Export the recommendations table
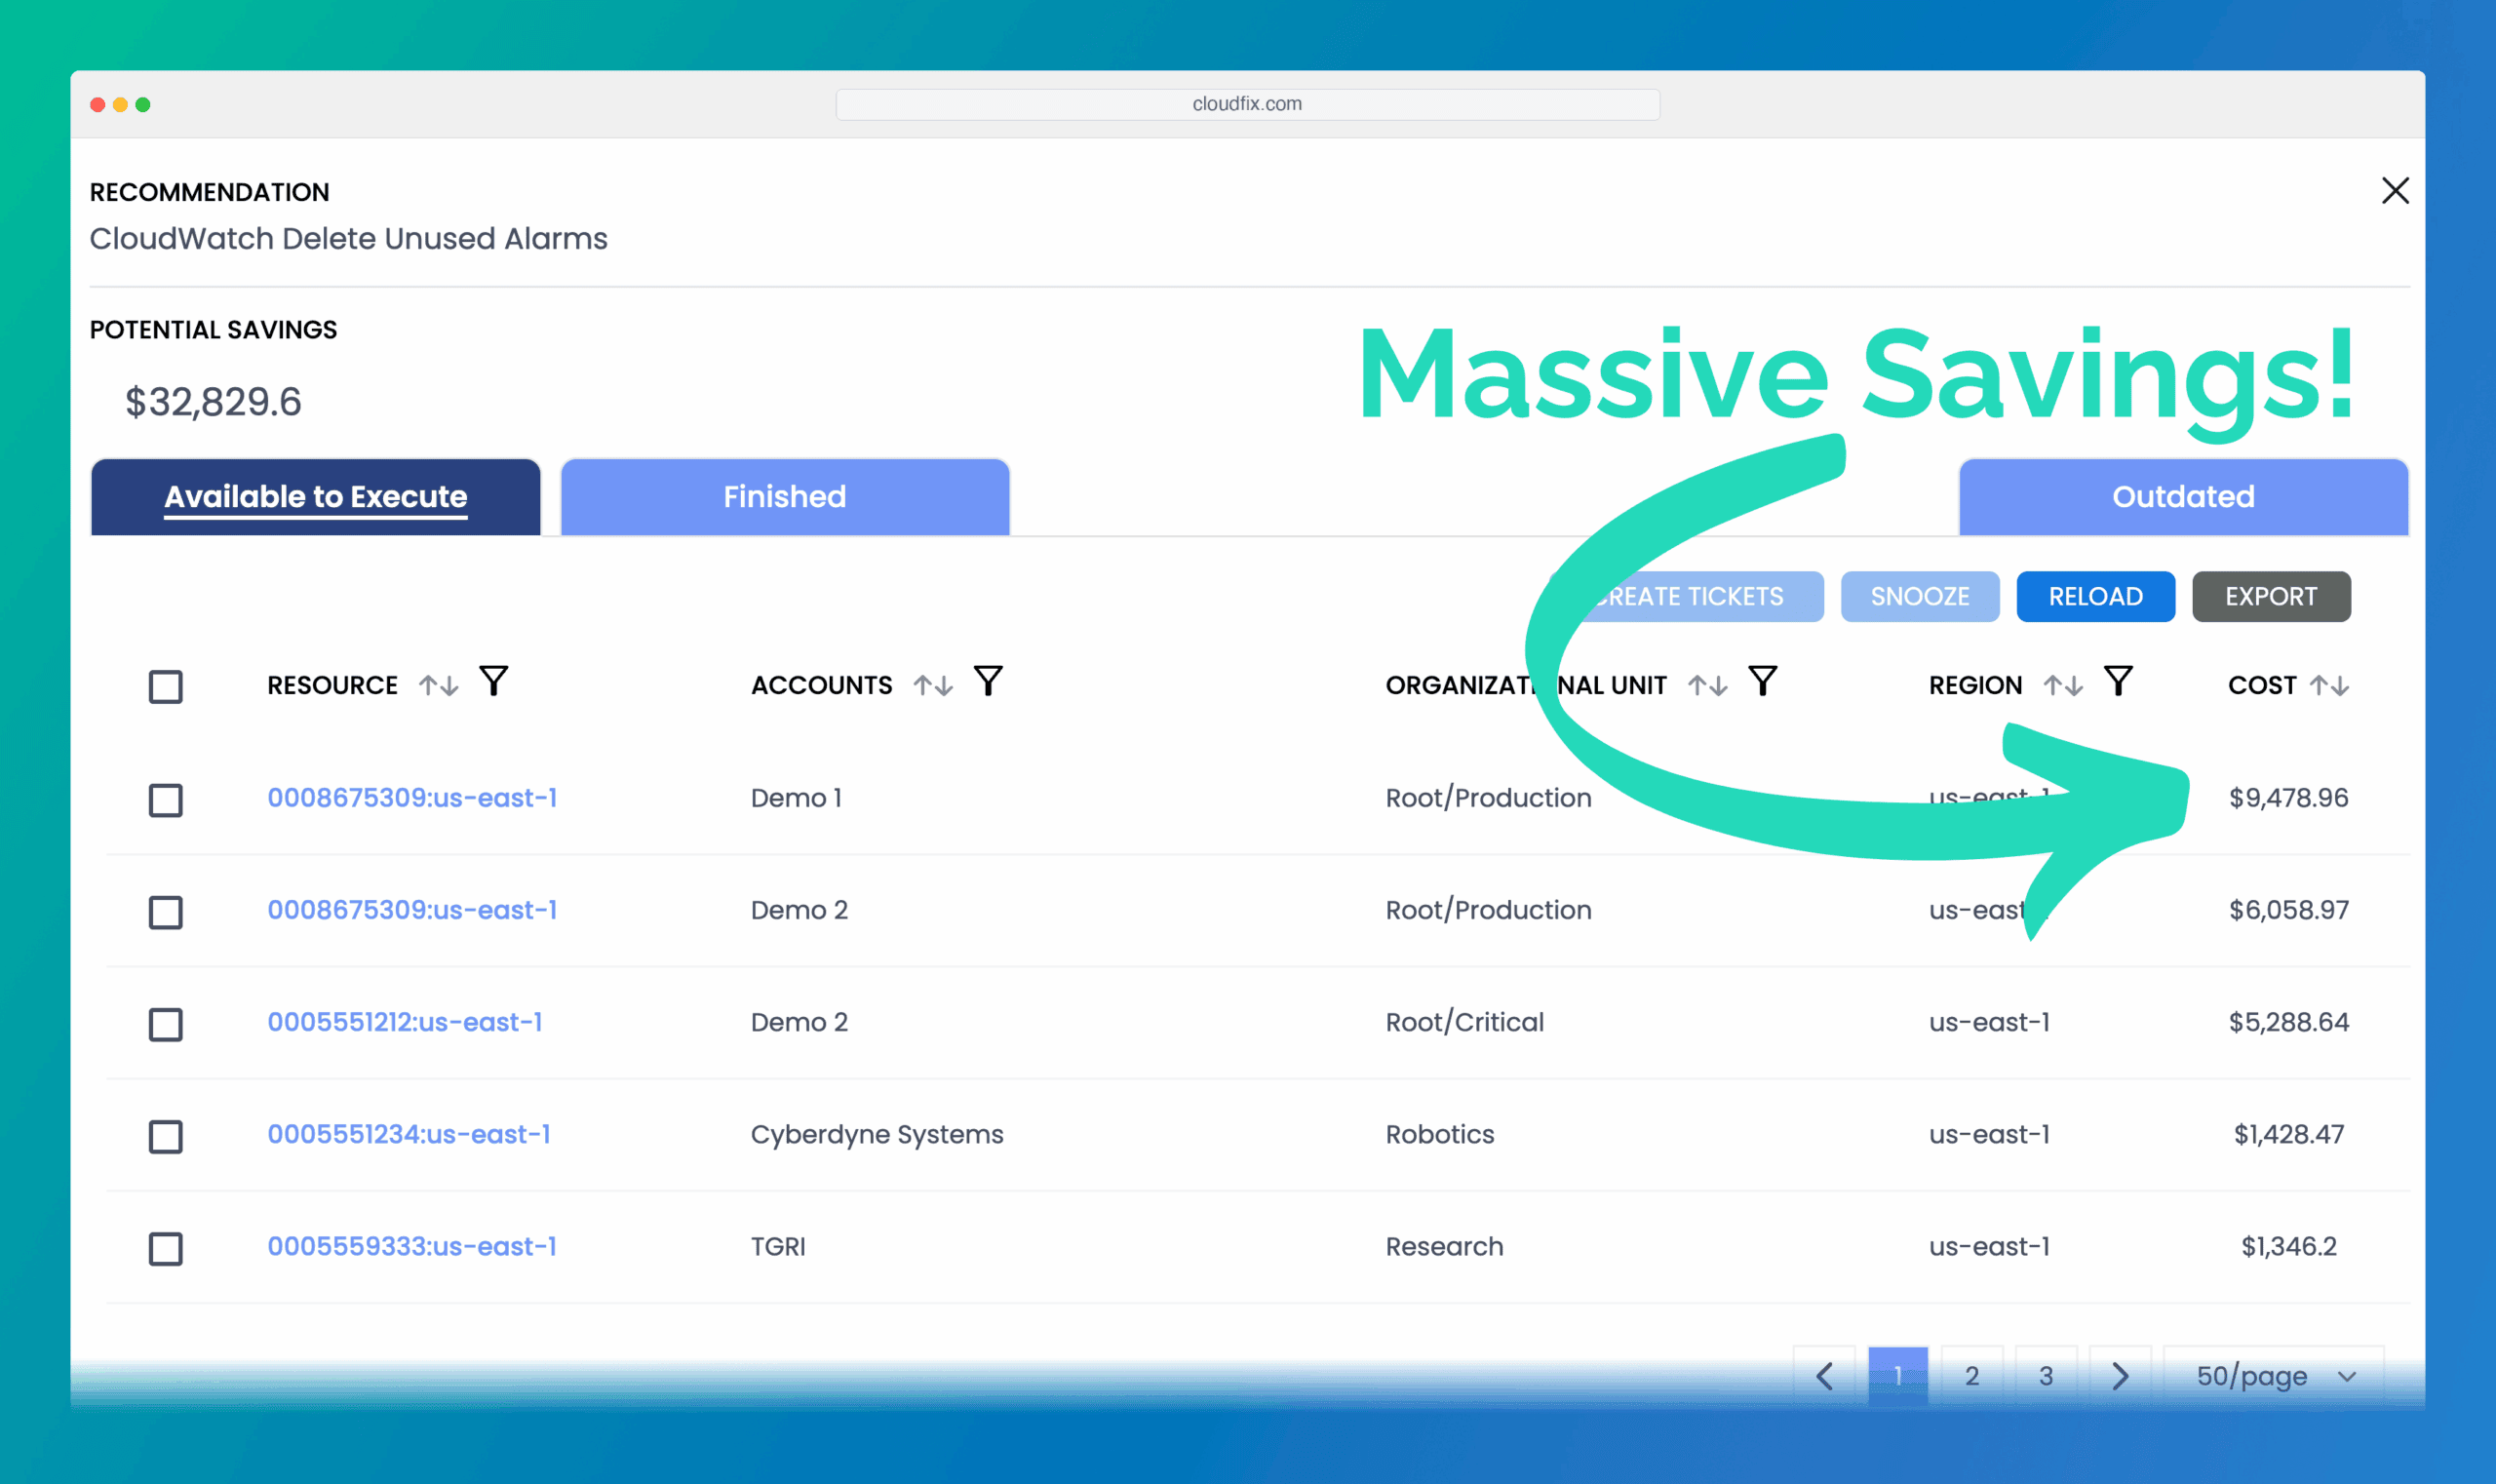Viewport: 2496px width, 1484px height. tap(2271, 596)
